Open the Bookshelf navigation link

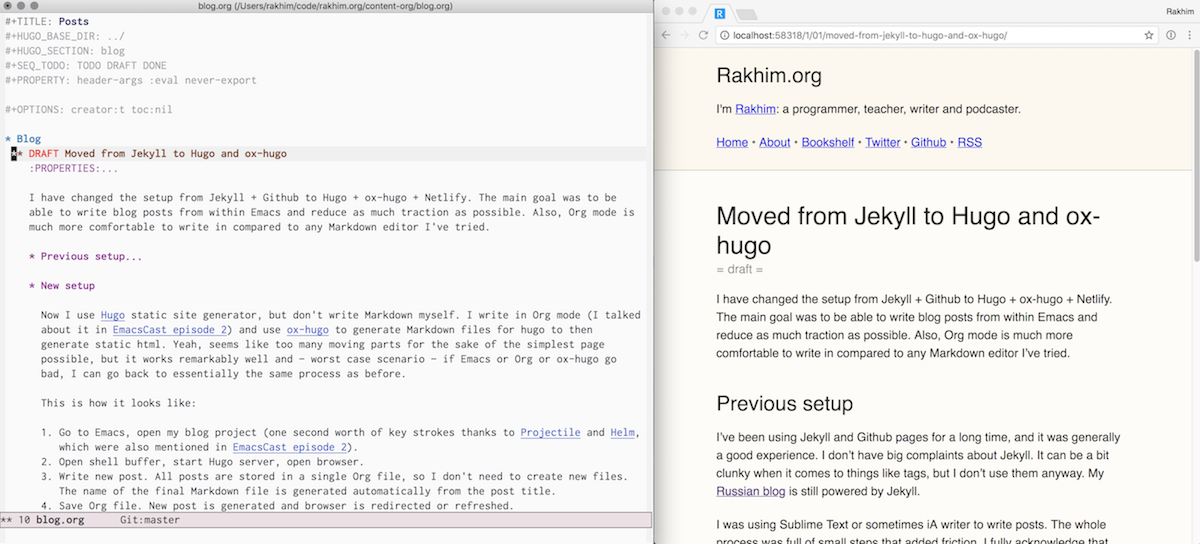[828, 142]
